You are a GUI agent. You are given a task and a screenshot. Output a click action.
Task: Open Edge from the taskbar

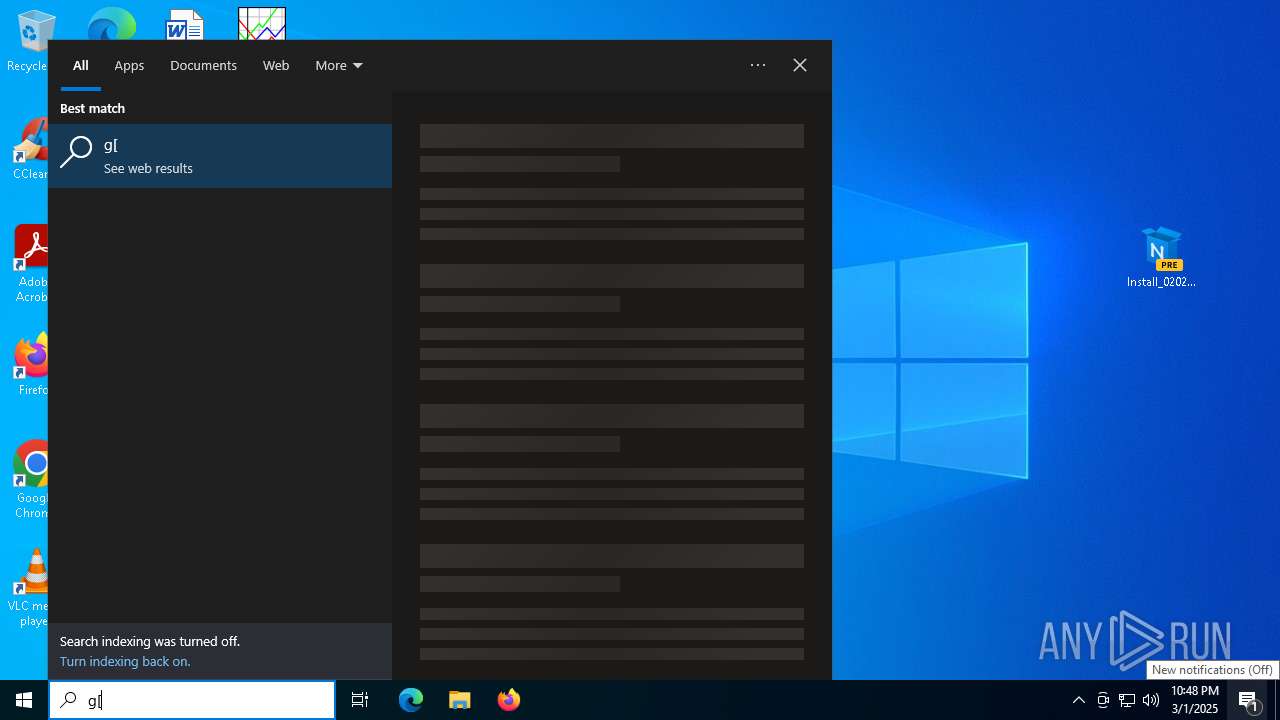(411, 700)
